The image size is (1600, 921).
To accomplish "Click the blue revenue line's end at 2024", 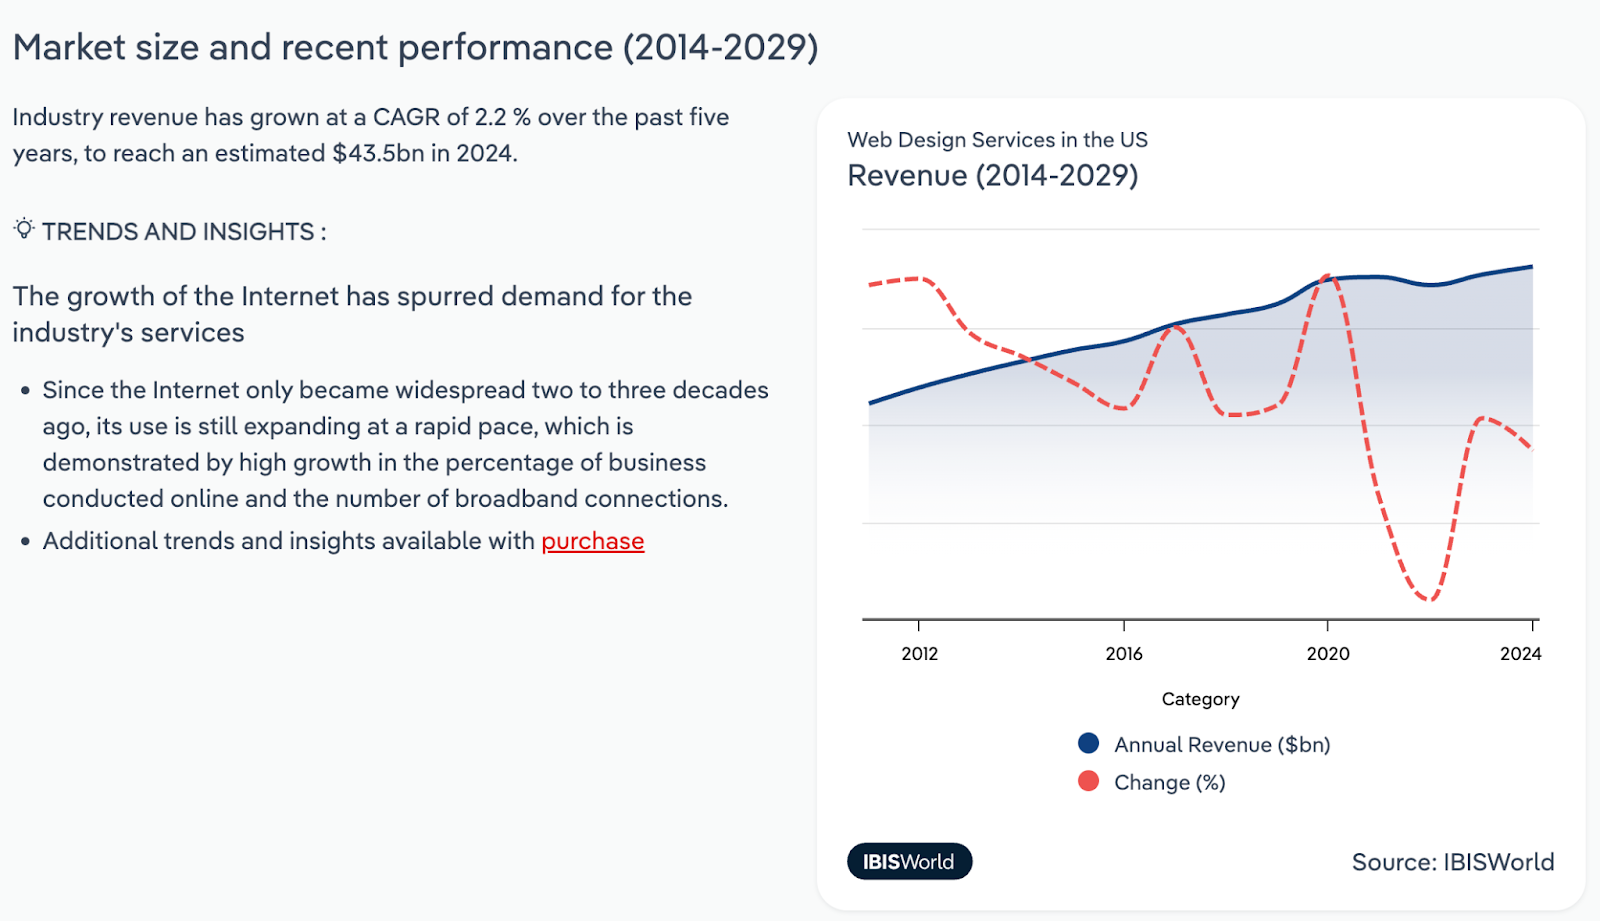I will (x=1531, y=267).
